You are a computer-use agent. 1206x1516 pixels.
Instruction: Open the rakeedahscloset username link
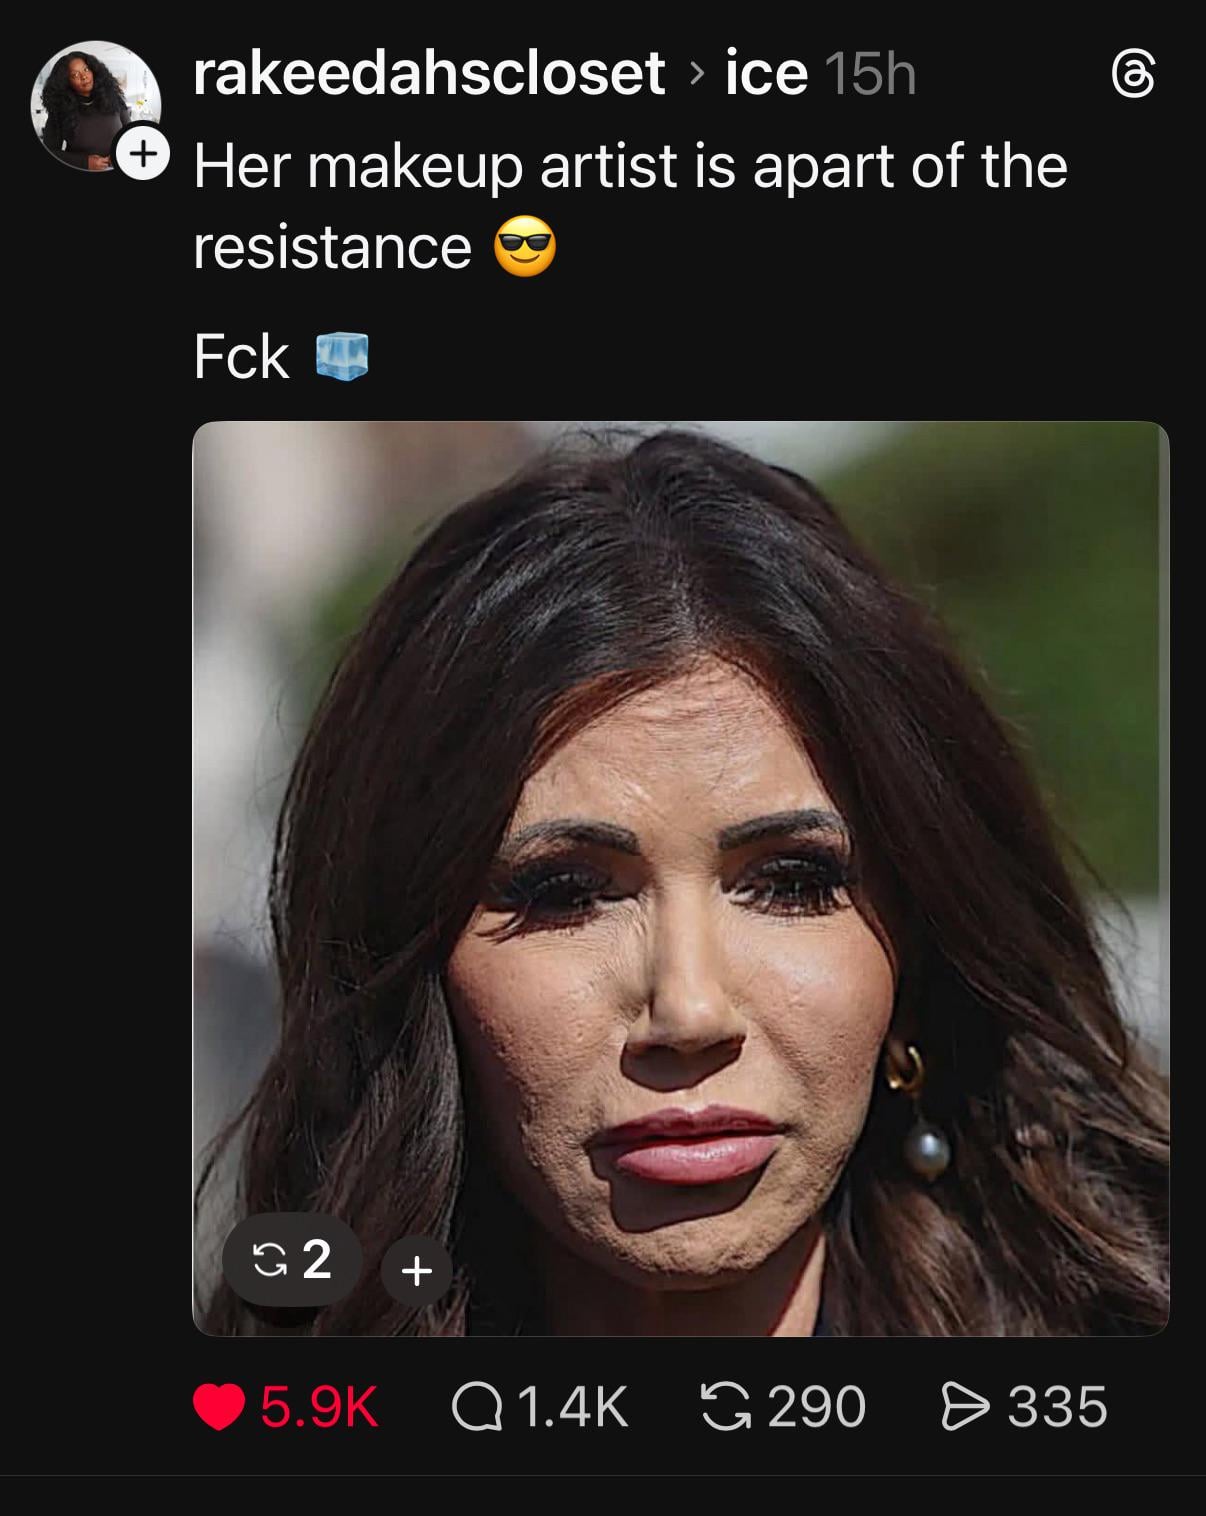click(x=429, y=74)
